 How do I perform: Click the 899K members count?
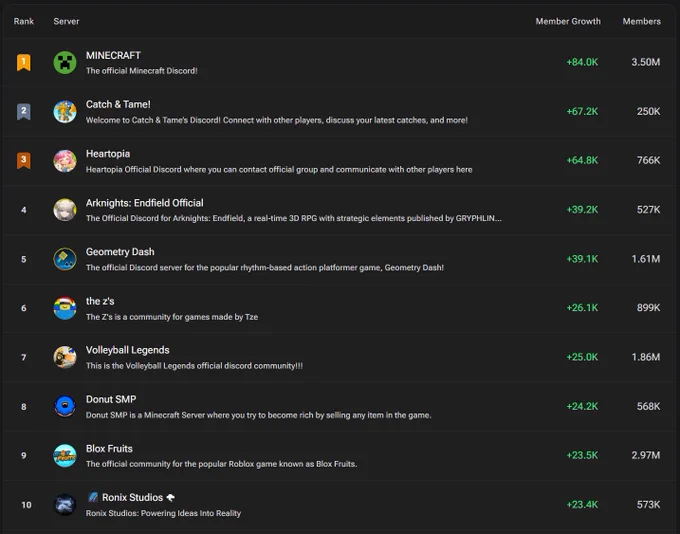coord(648,308)
